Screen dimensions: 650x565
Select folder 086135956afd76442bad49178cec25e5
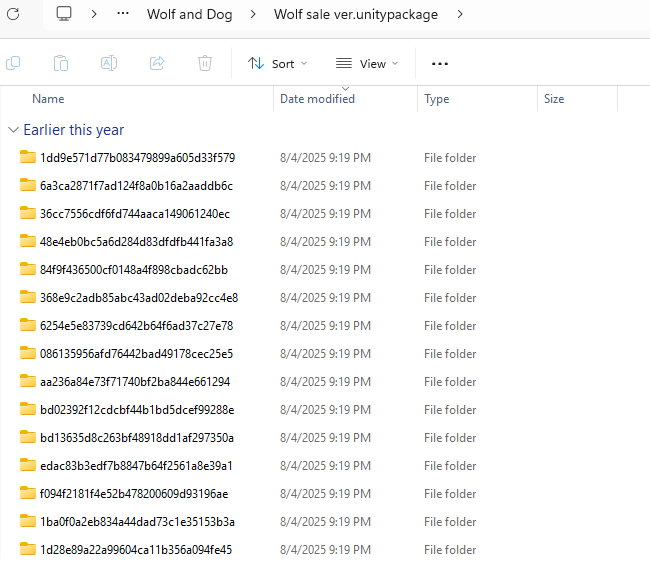tap(136, 354)
